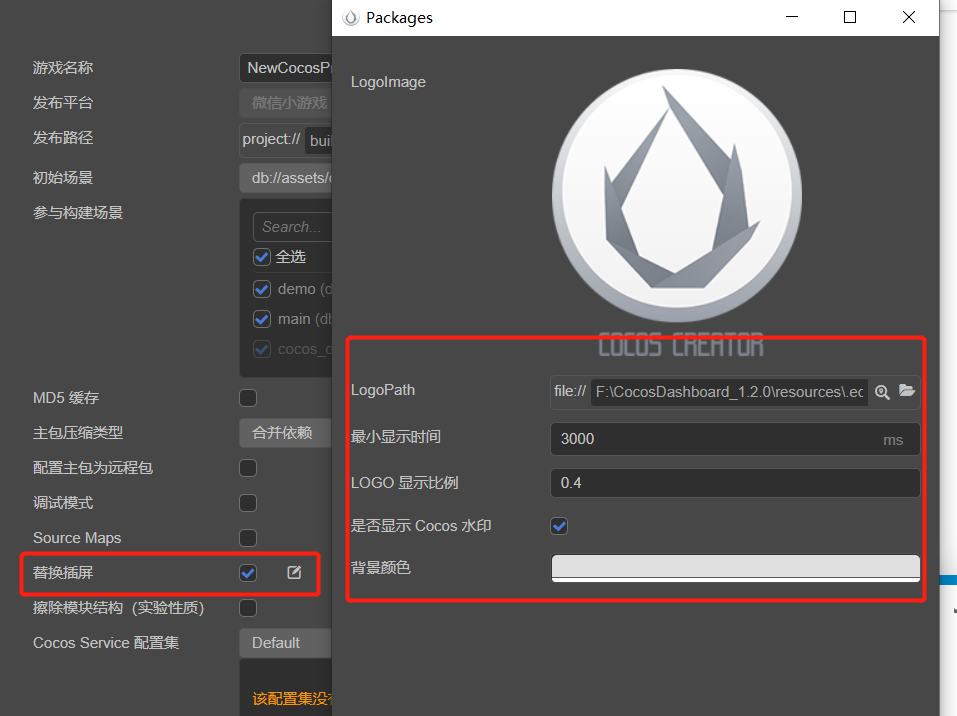Click the Packages window app icon
The height and width of the screenshot is (716, 957).
tap(350, 18)
